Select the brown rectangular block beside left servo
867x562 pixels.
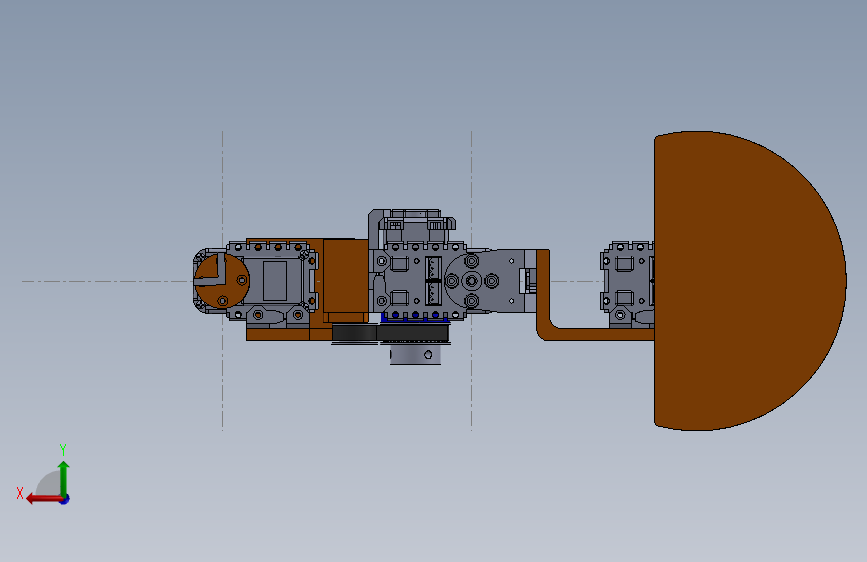[346, 275]
